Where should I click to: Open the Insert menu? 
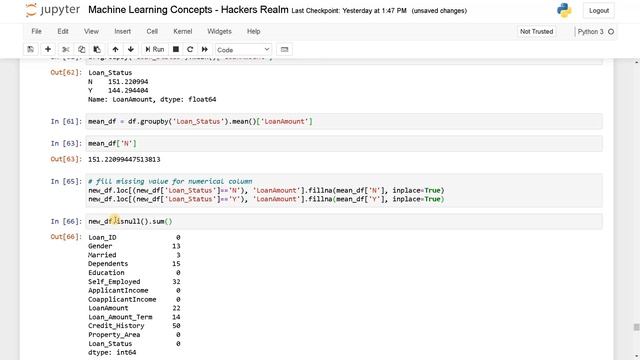(122, 31)
